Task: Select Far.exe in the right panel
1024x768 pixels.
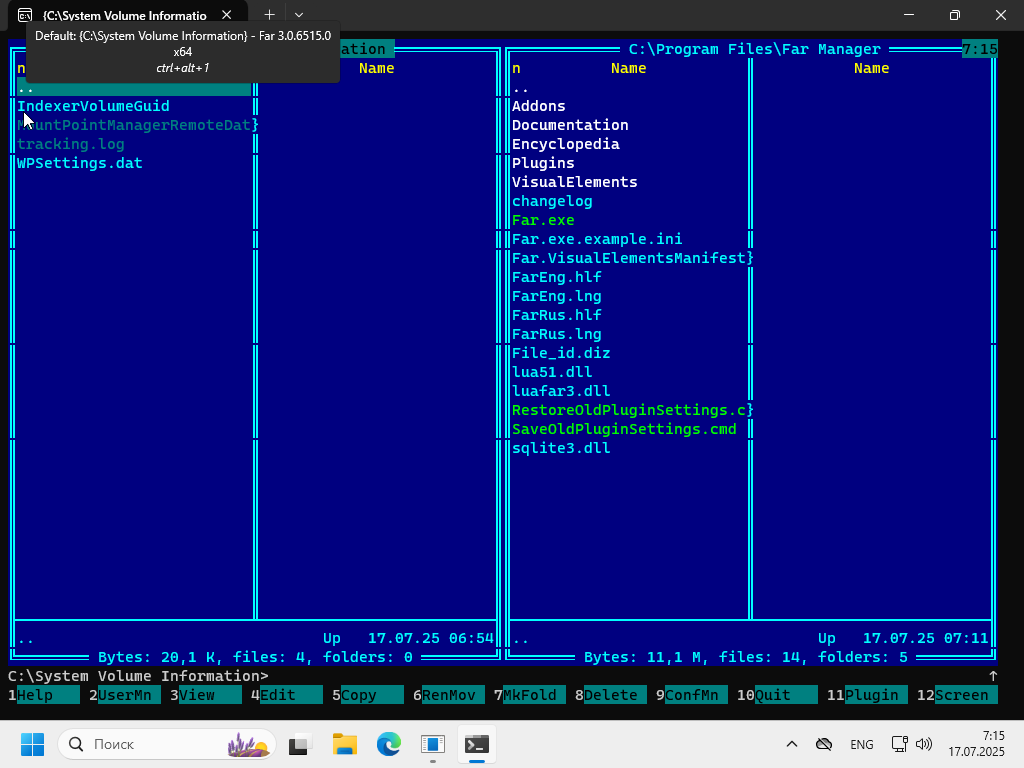Action: pyautogui.click(x=543, y=220)
